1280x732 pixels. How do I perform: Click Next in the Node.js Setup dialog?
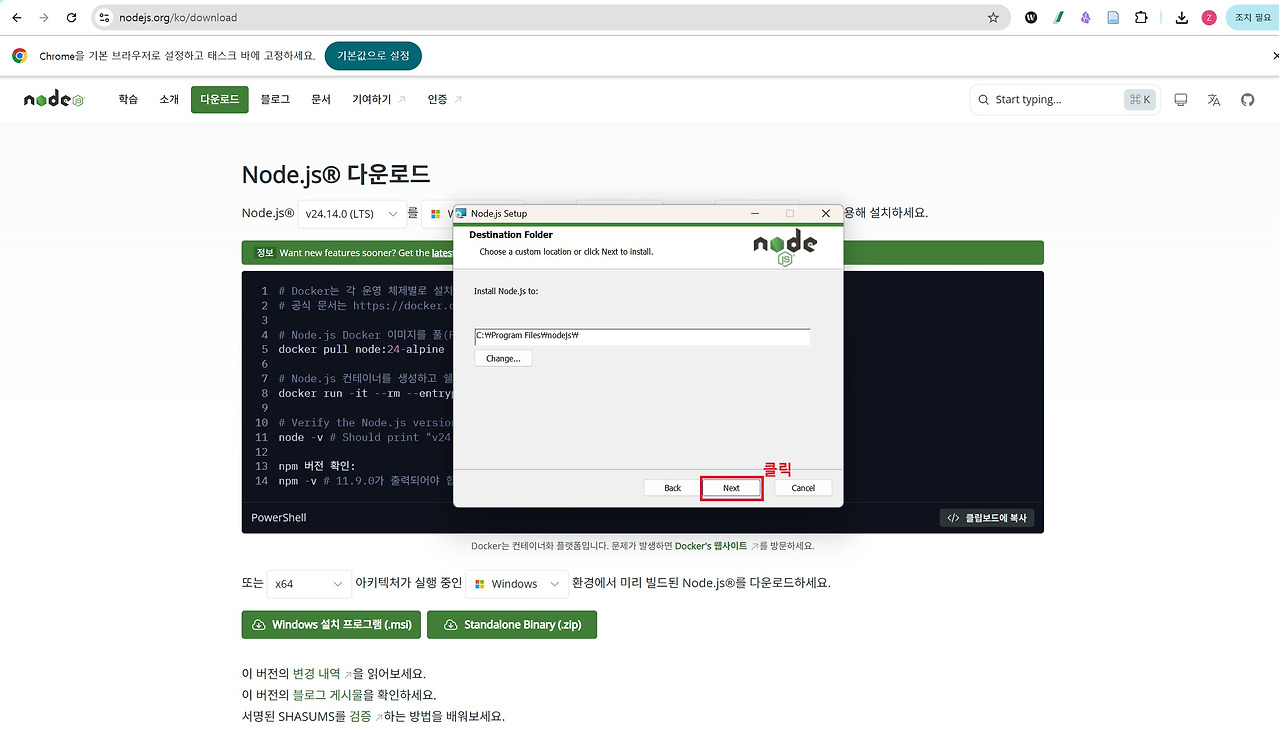pyautogui.click(x=731, y=488)
